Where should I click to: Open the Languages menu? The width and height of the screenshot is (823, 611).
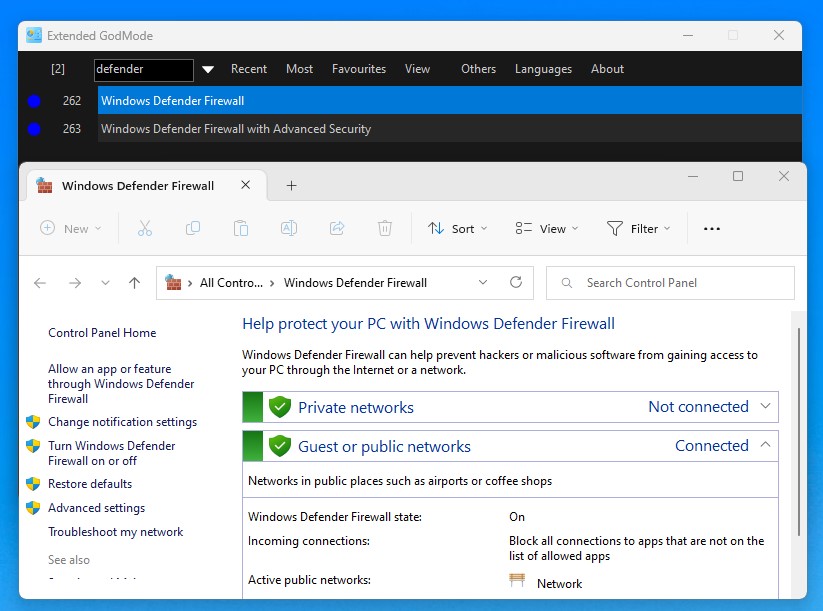[543, 69]
